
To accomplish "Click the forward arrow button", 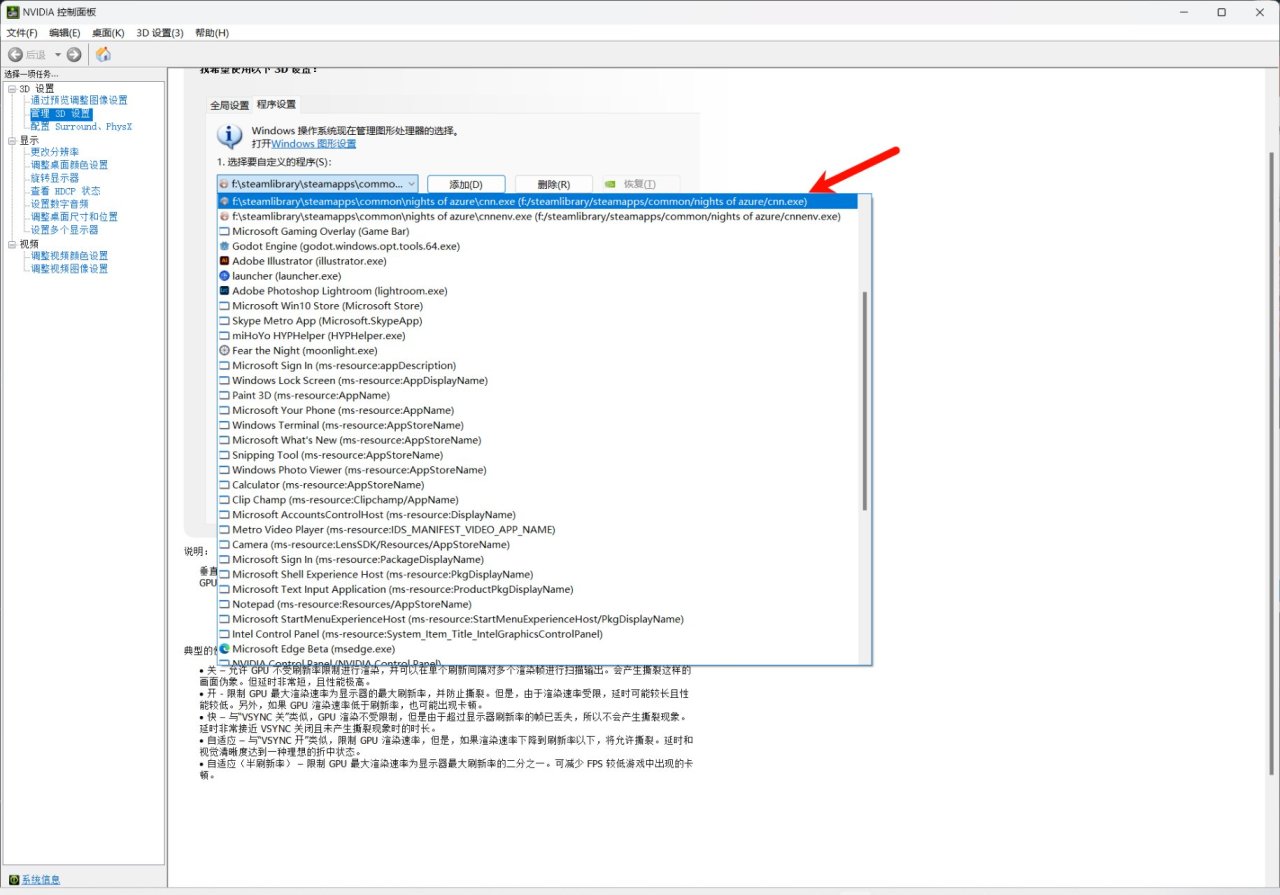I will click(x=74, y=54).
